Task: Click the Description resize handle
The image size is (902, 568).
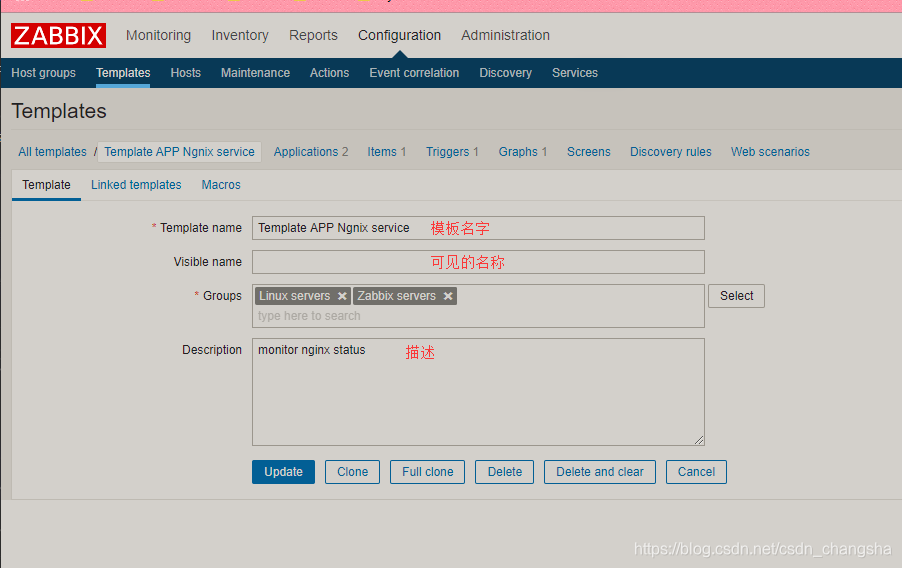Action: coord(698,440)
